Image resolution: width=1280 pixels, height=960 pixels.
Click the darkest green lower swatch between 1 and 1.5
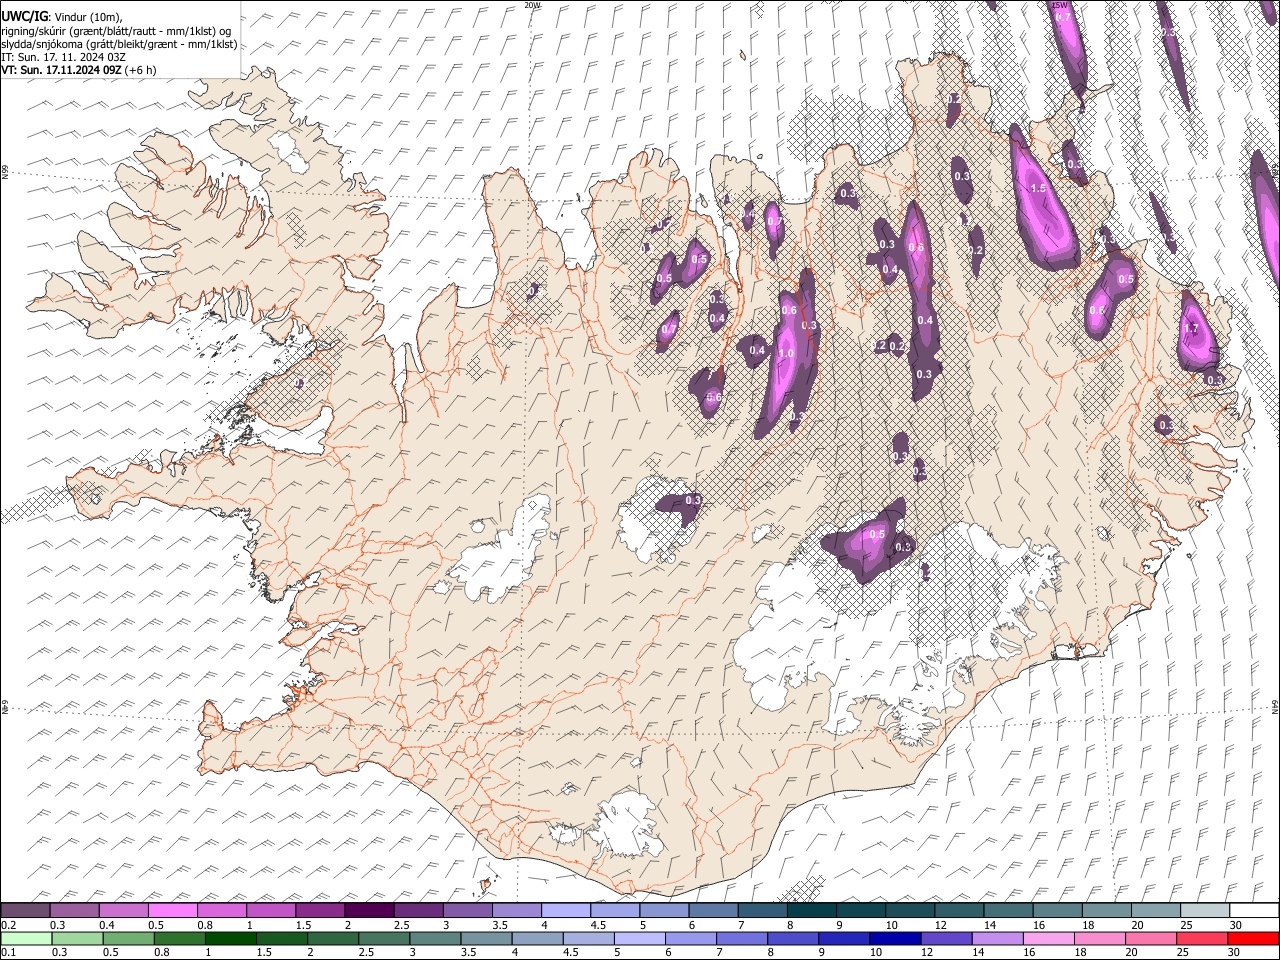click(x=231, y=938)
